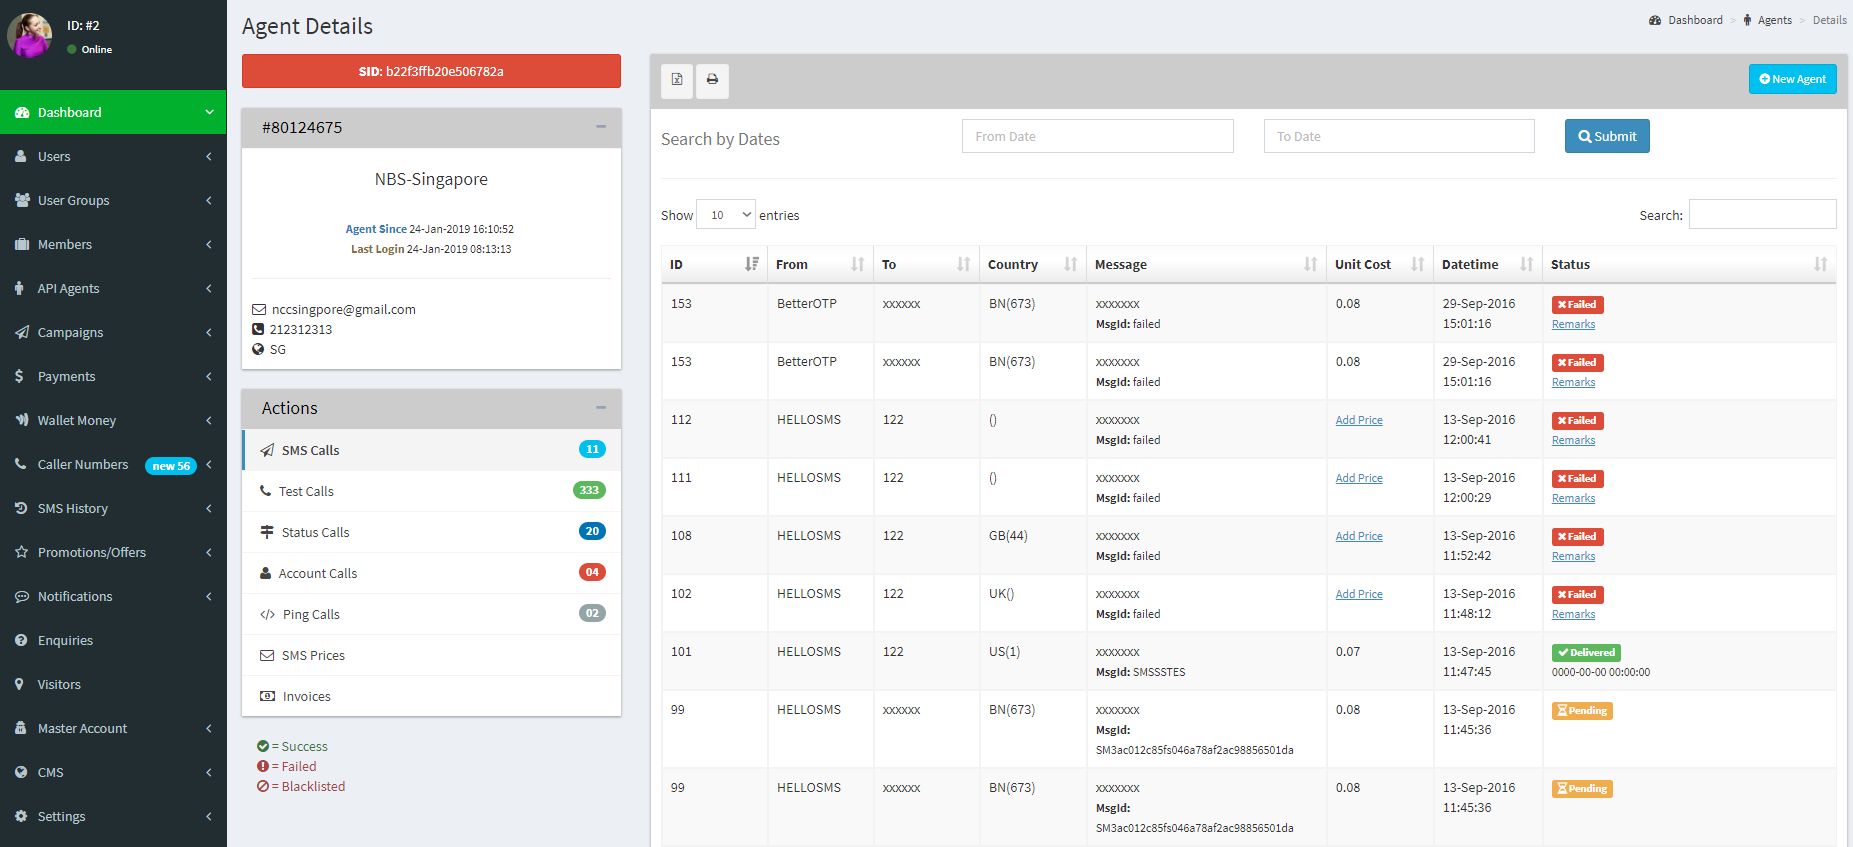This screenshot has width=1853, height=847.
Task: Click the To Date input field
Action: (1399, 136)
